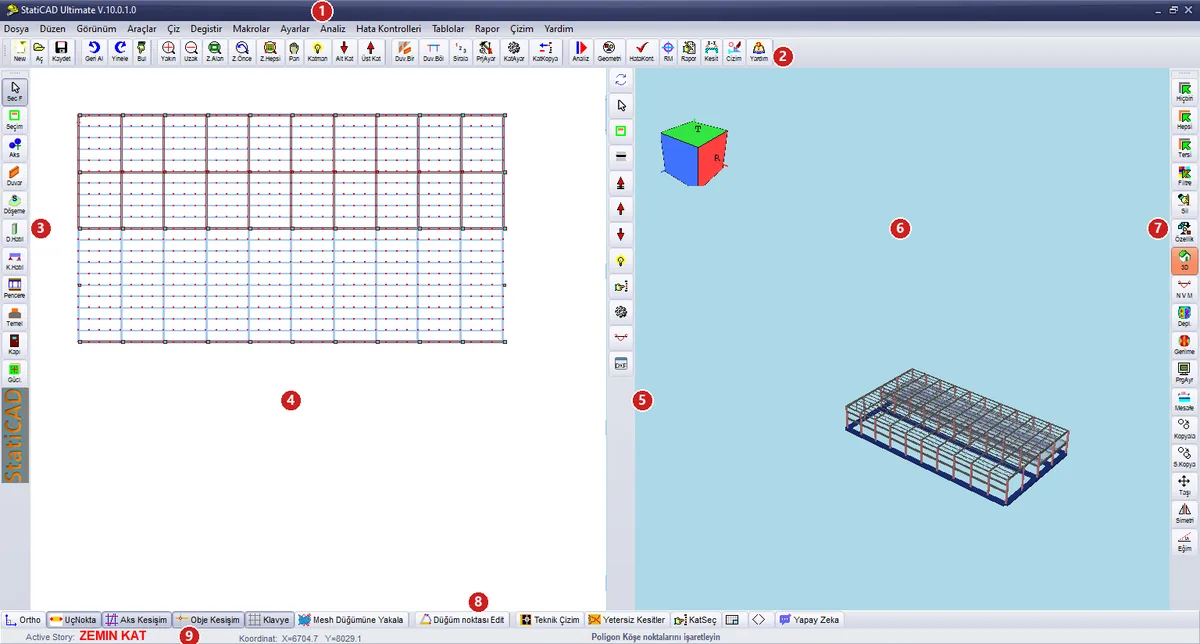The width and height of the screenshot is (1200, 644).
Task: Select the Duvar wall tool
Action: click(15, 177)
